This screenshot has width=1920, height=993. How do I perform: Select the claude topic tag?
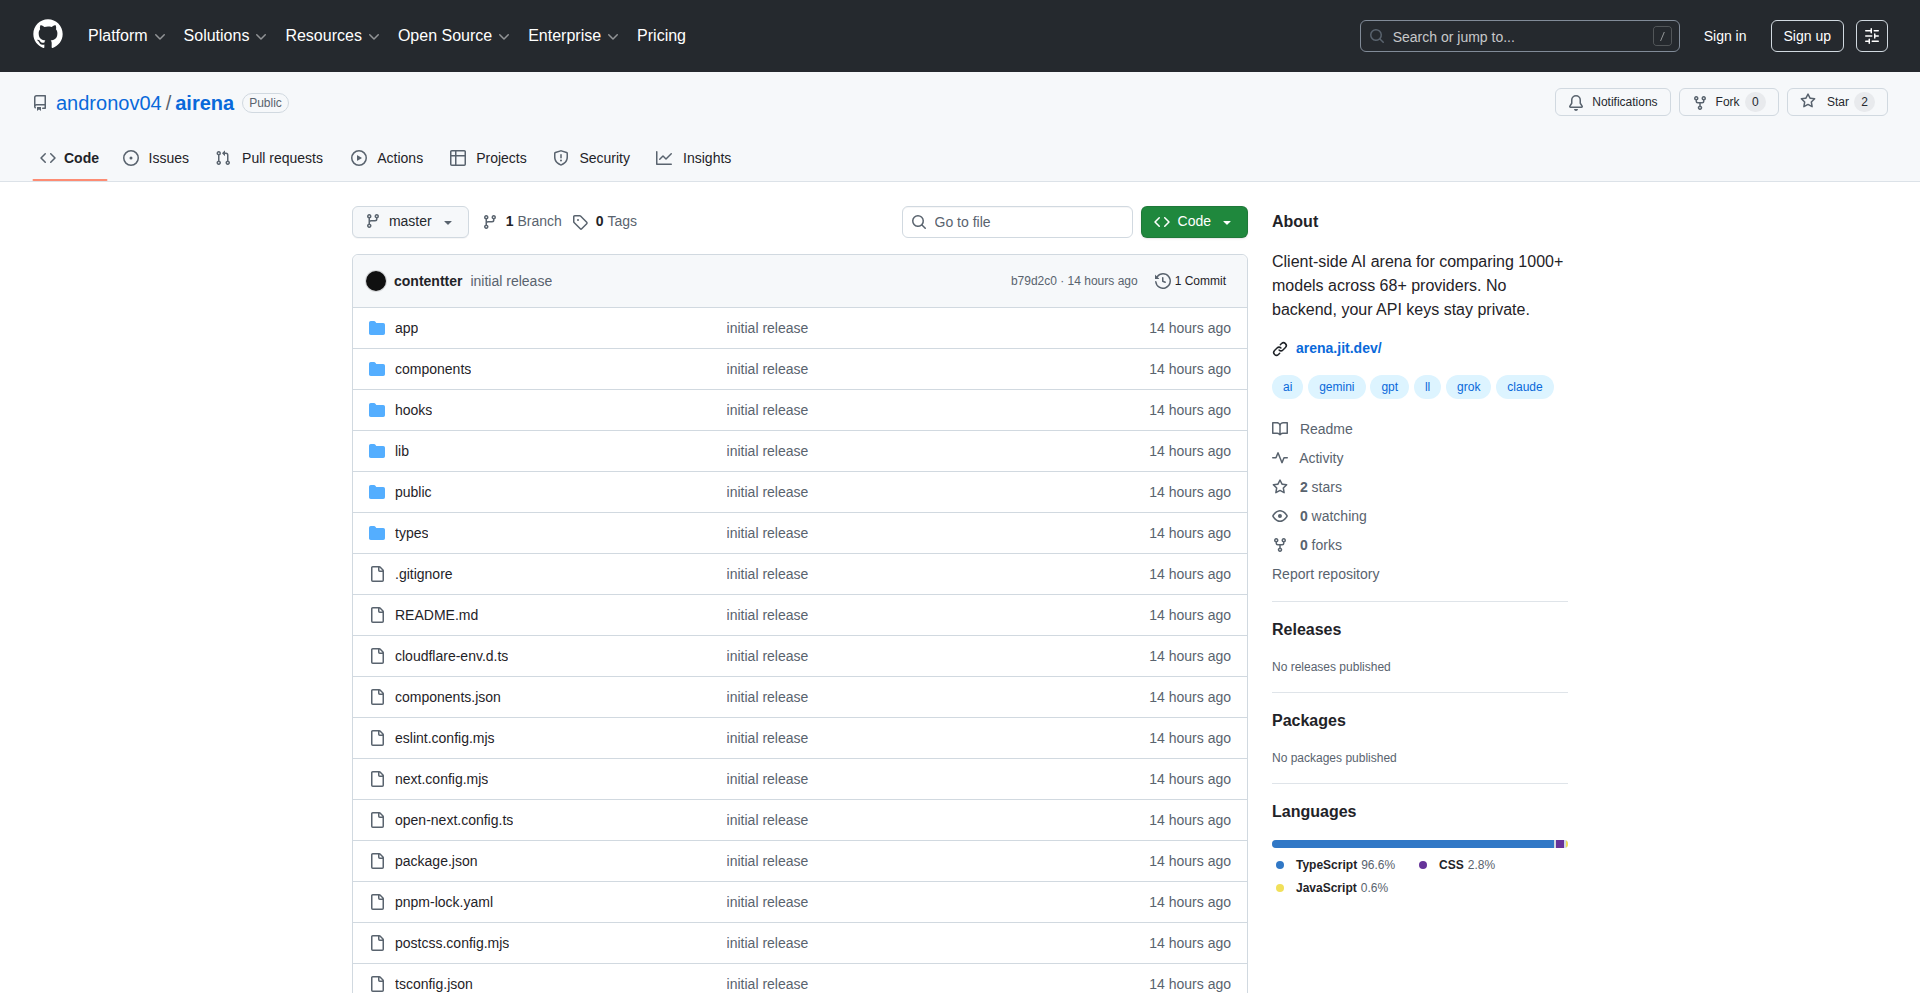pos(1524,387)
